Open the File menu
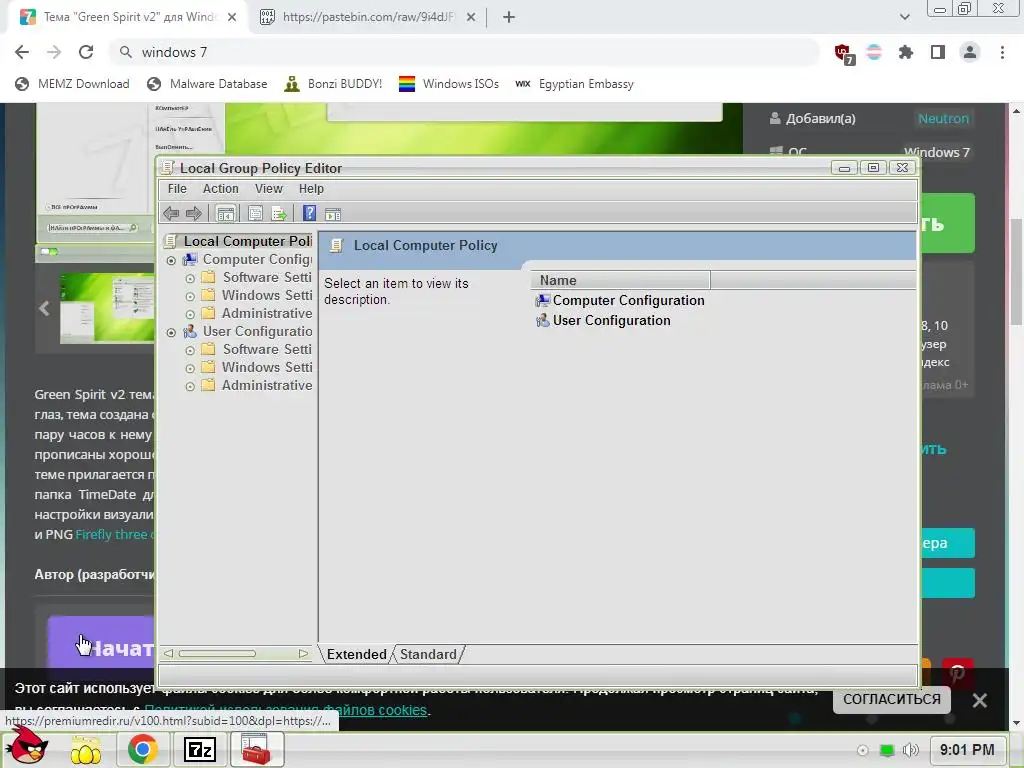The width and height of the screenshot is (1024, 768). [177, 189]
